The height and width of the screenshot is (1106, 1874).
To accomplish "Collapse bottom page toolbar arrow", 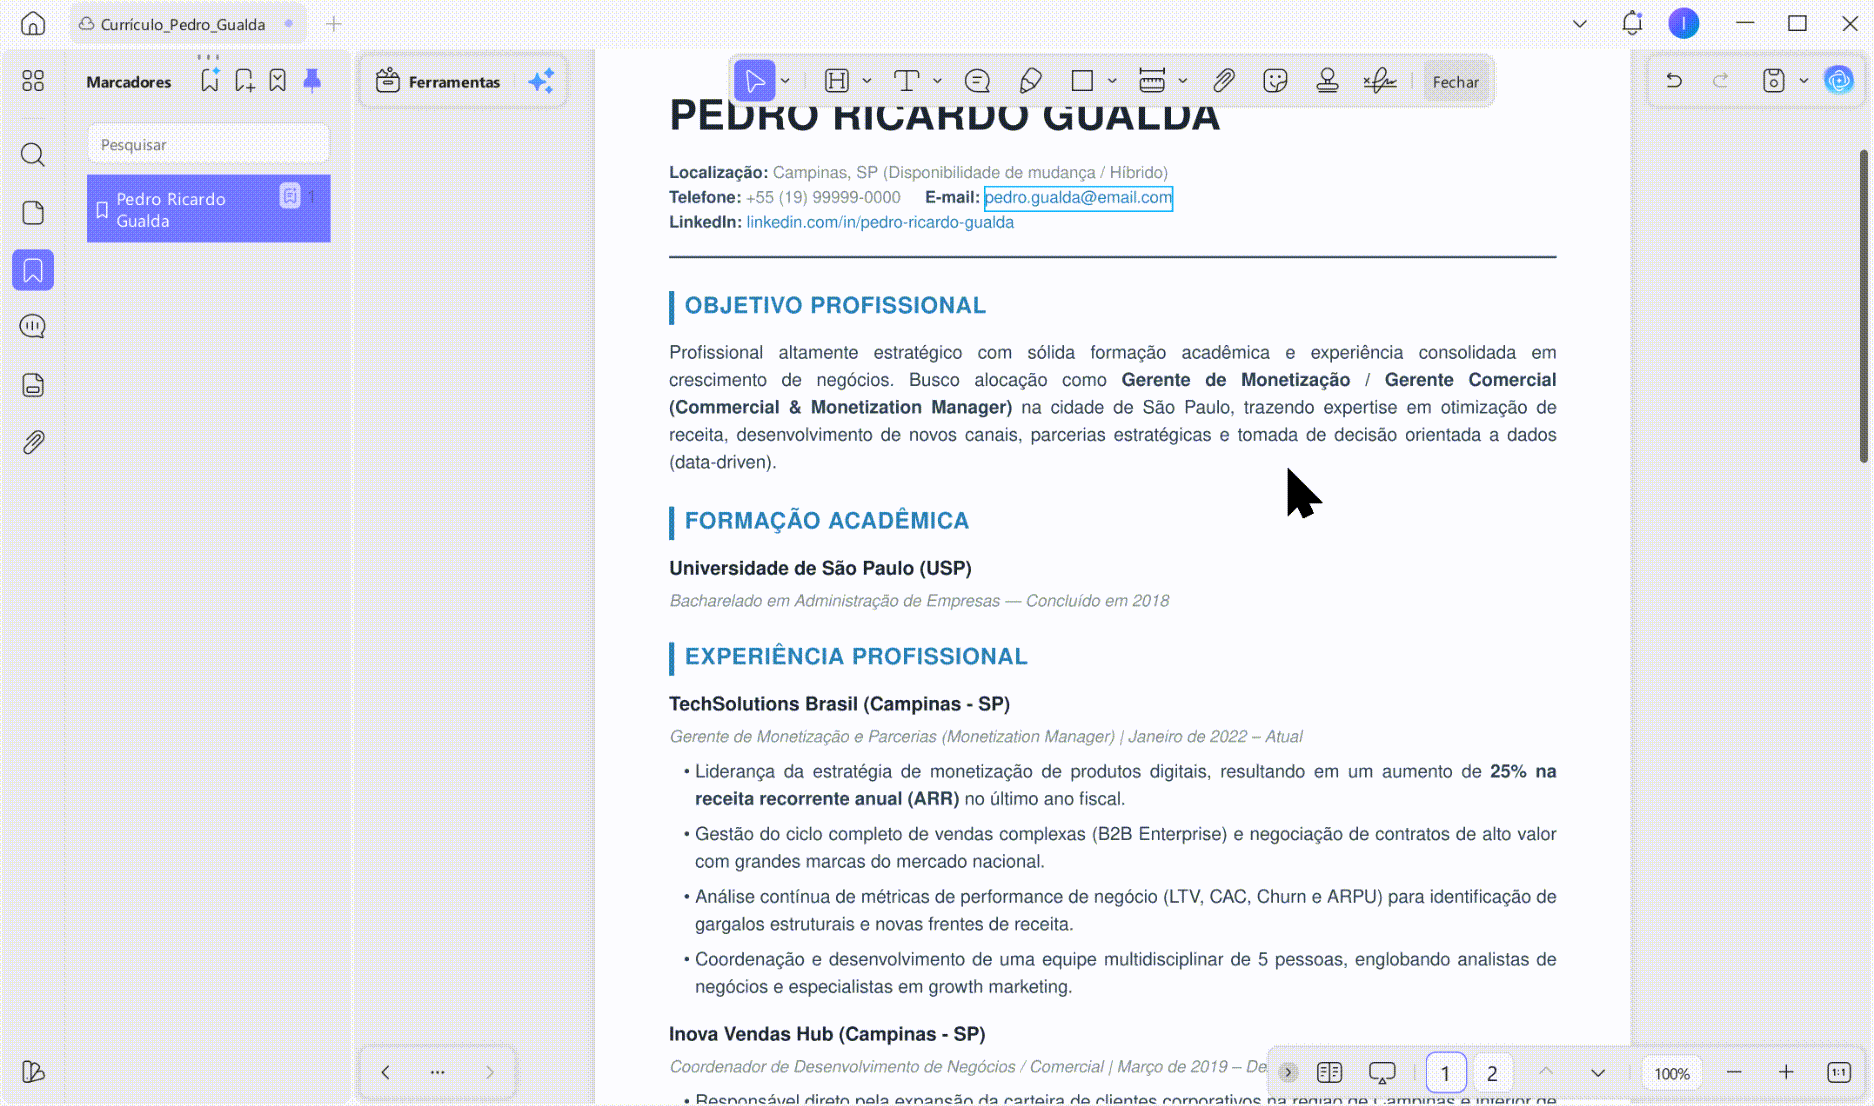I will point(1288,1072).
